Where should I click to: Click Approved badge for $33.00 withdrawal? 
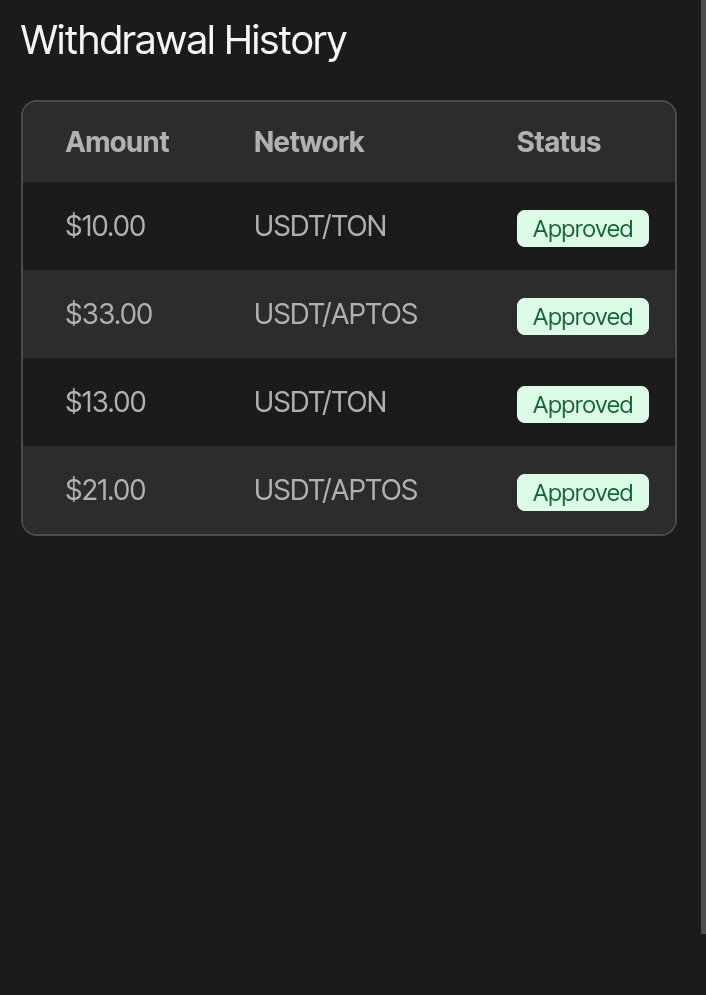(582, 317)
